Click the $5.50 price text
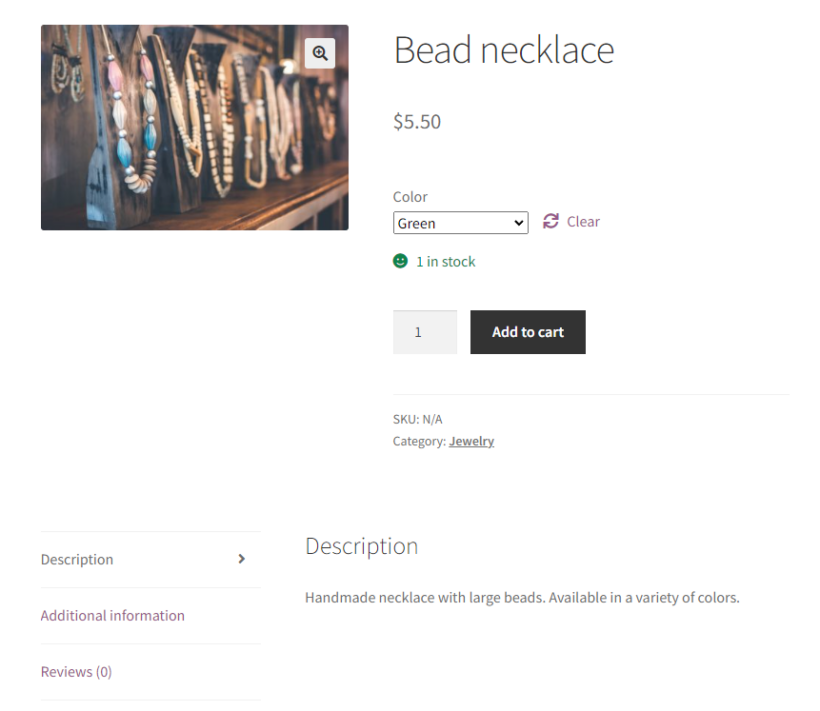The height and width of the screenshot is (711, 820). pos(417,122)
